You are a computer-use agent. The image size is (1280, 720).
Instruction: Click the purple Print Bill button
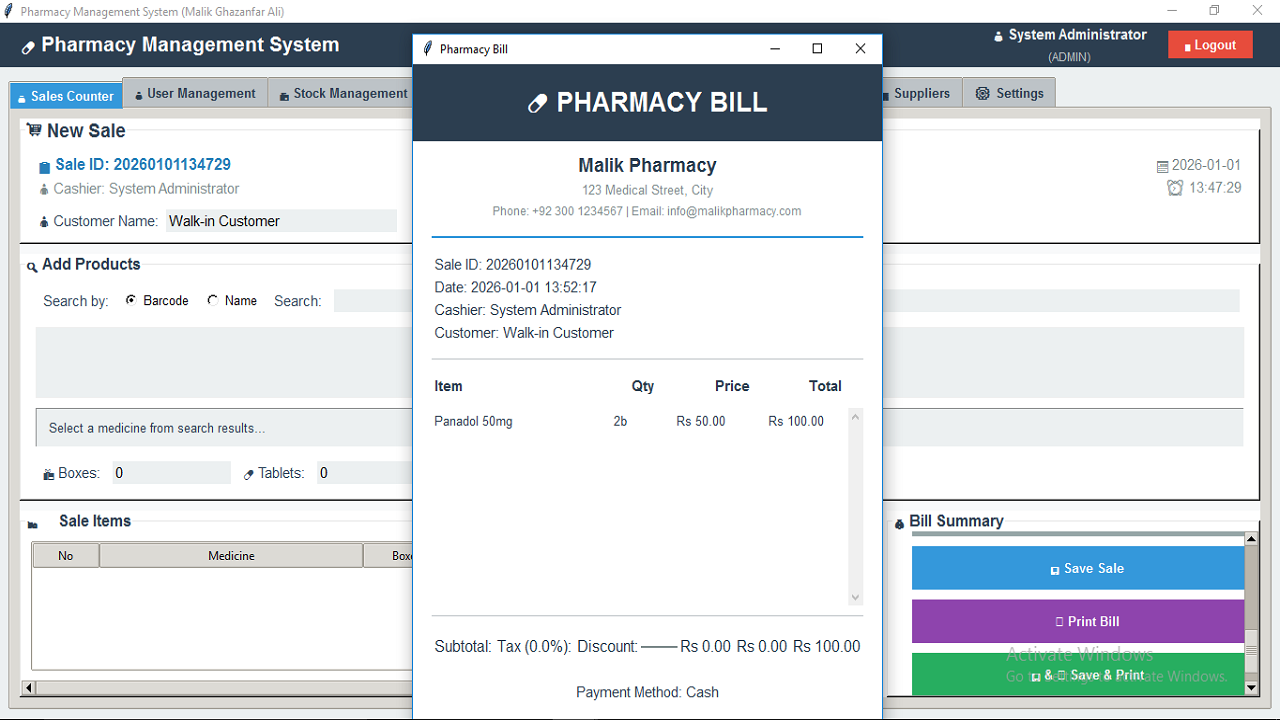click(x=1078, y=621)
